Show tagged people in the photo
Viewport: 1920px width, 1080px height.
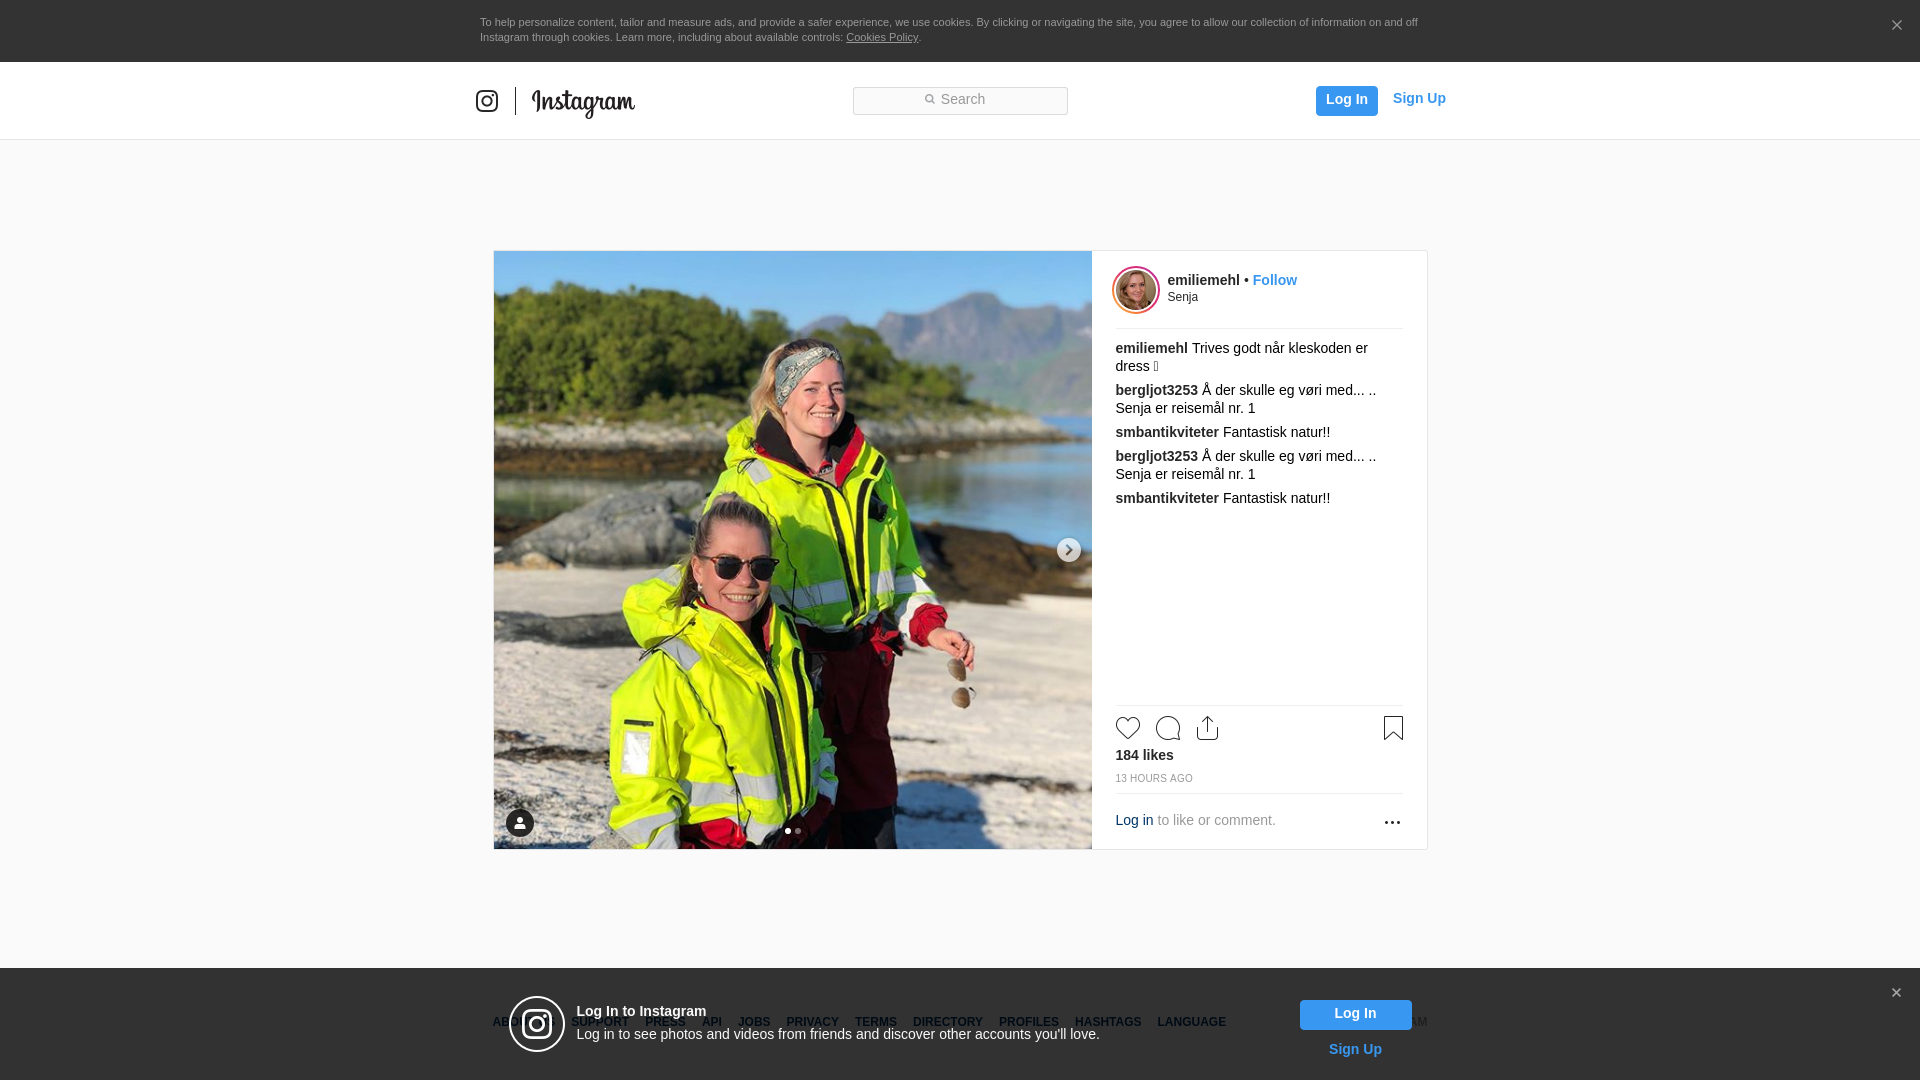pos(520,823)
